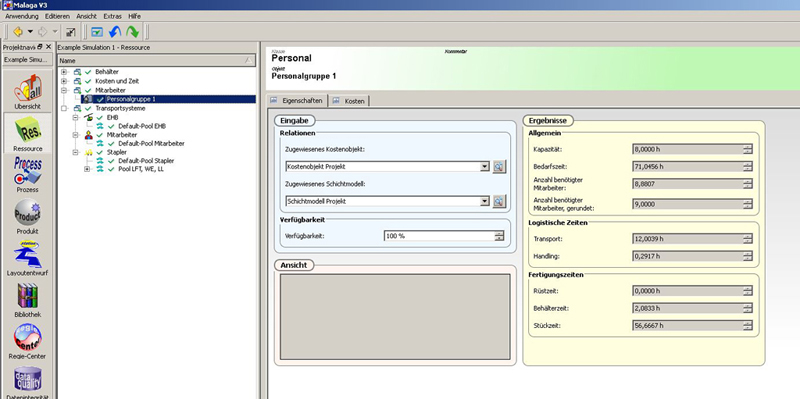
Task: Click the Ergebnisse section header label
Action: click(548, 121)
